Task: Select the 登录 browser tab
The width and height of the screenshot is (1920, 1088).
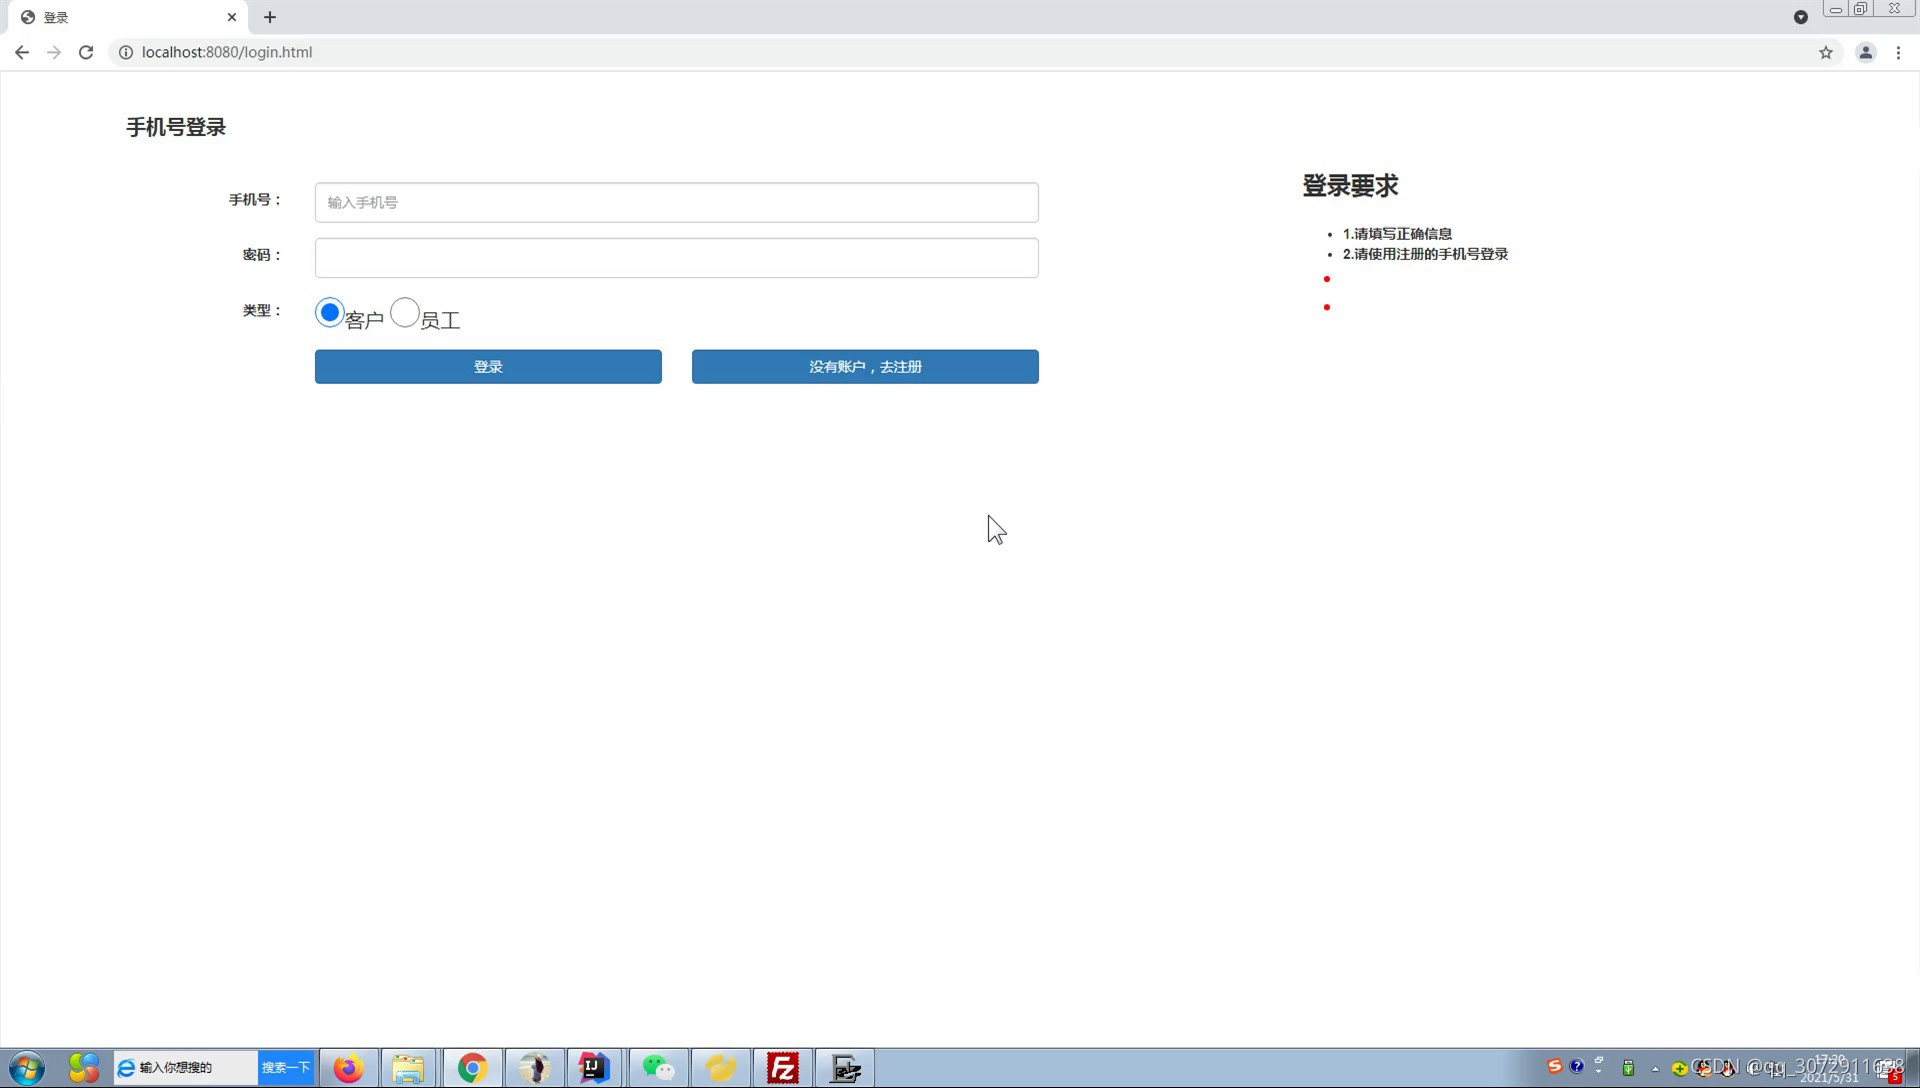Action: [x=120, y=17]
